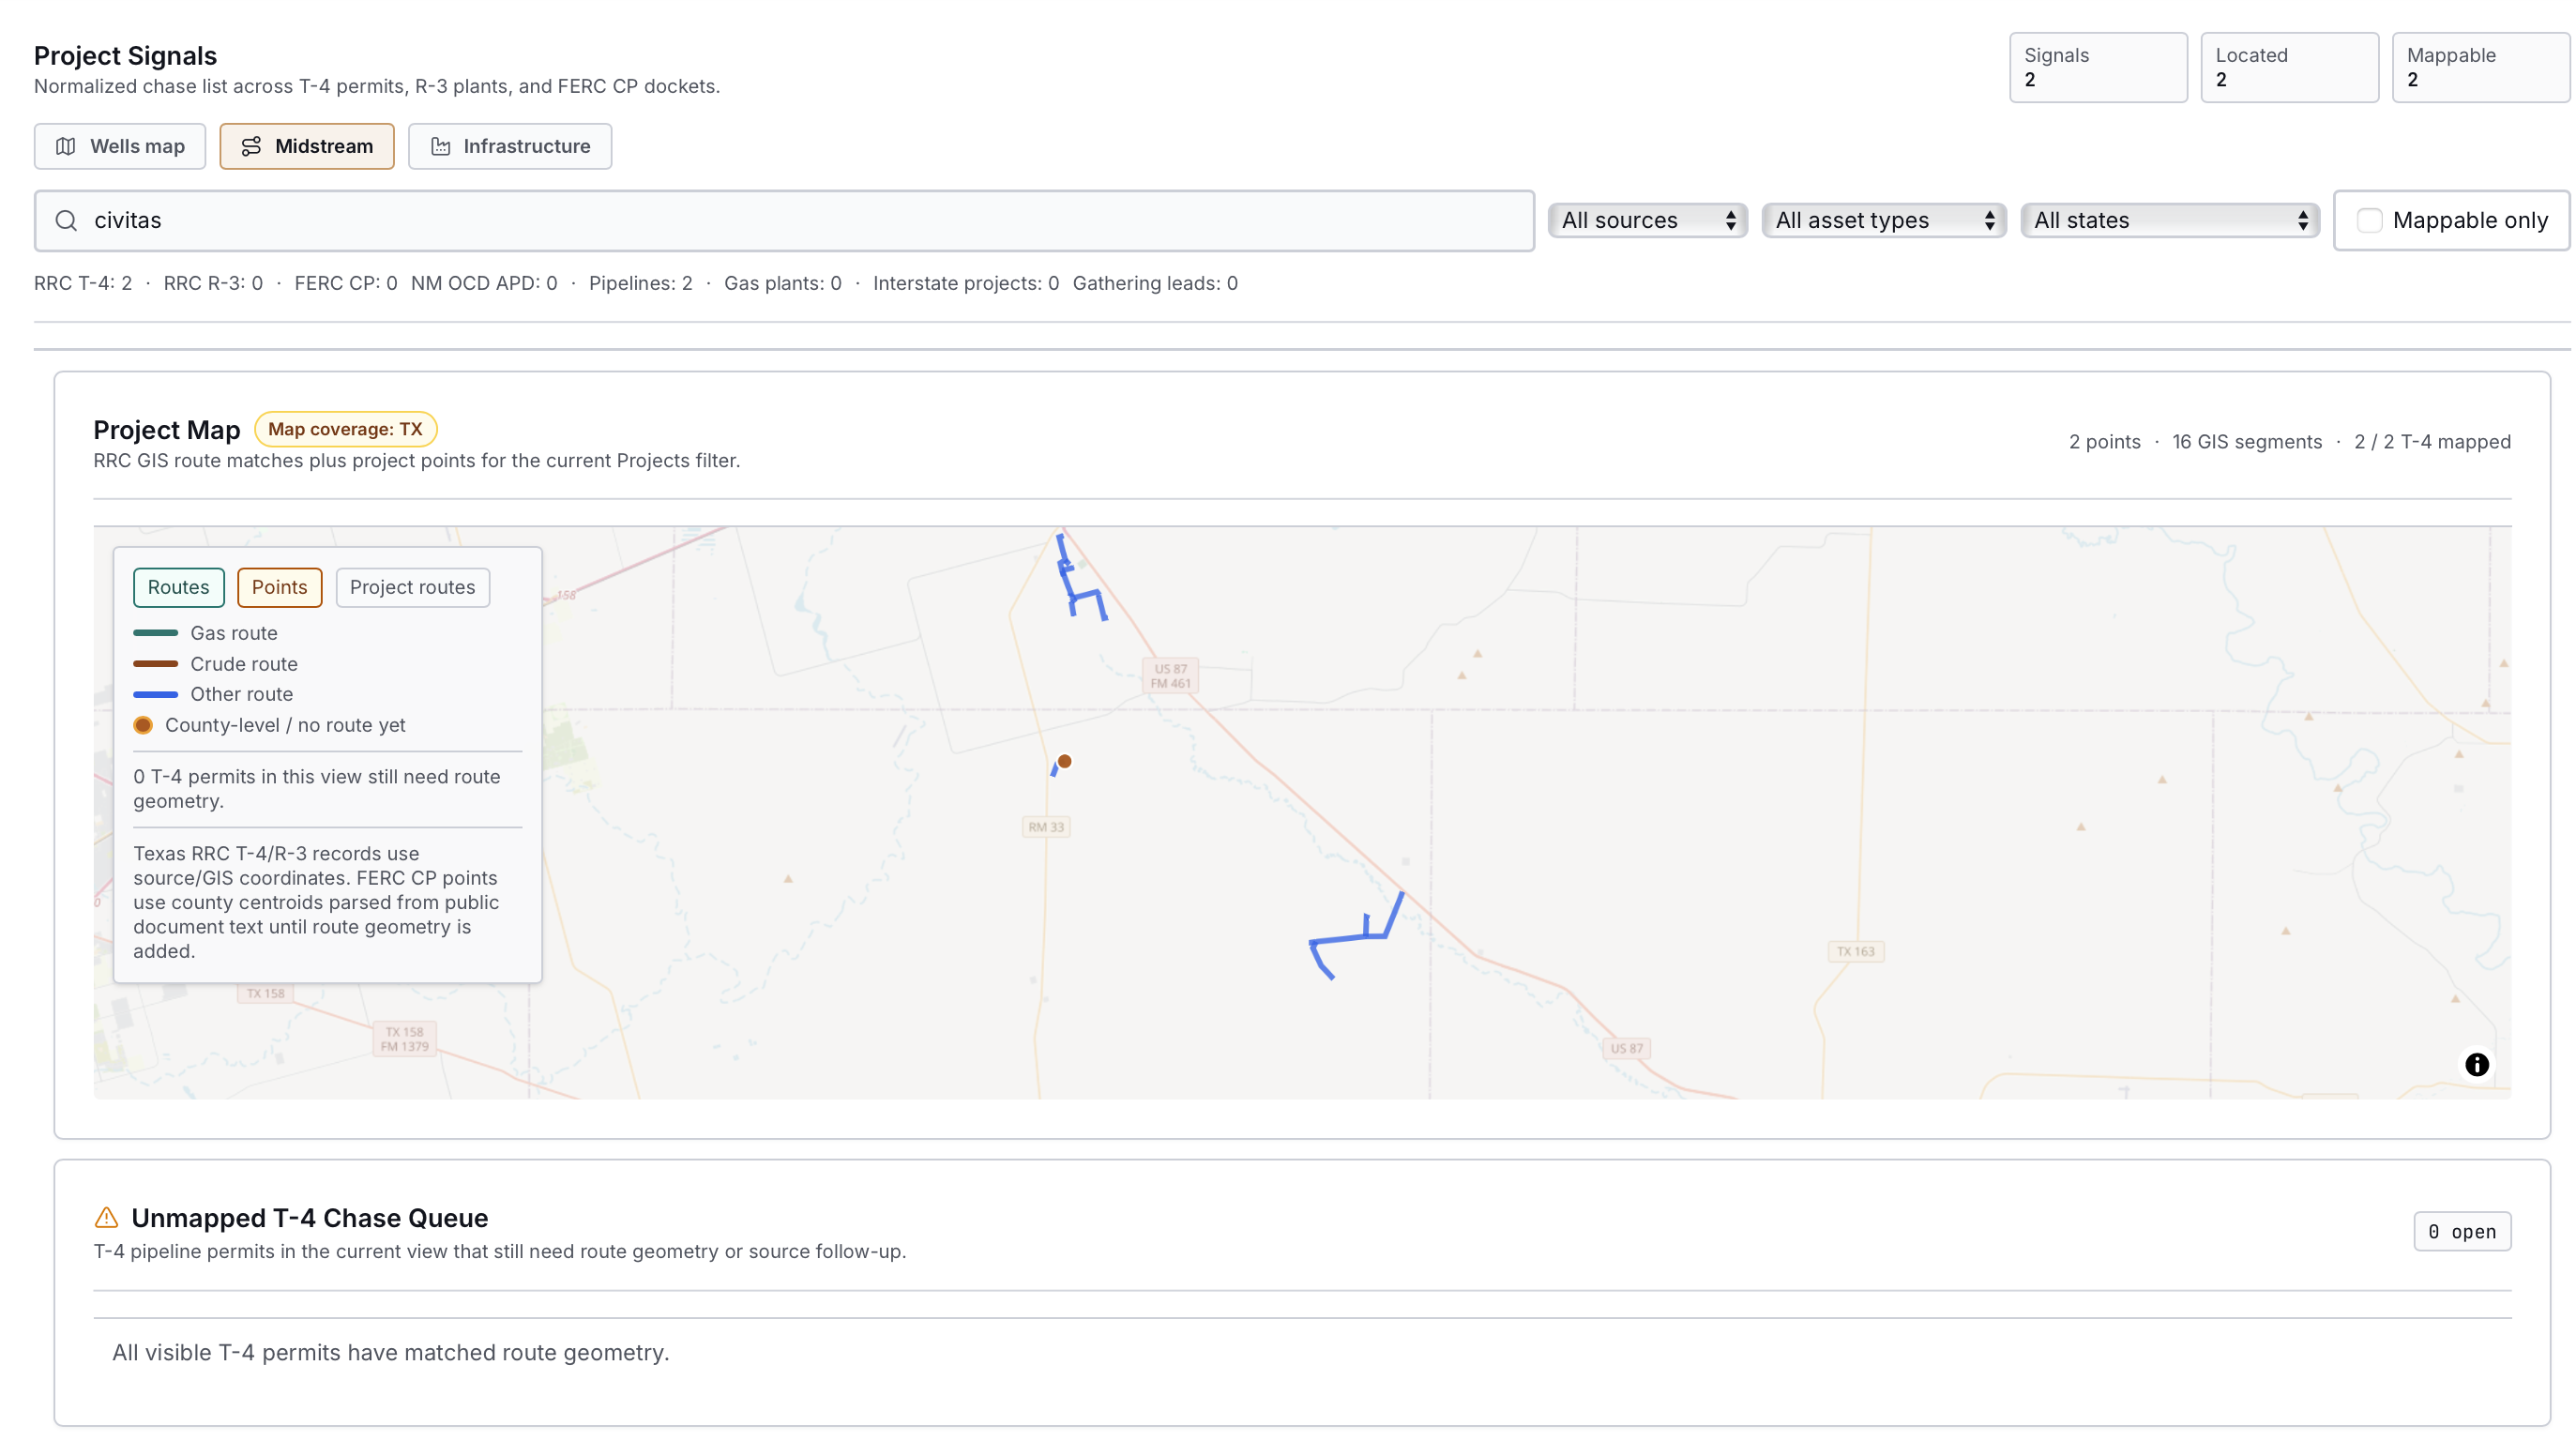Click the search magnifier icon
The height and width of the screenshot is (1441, 2576).
pyautogui.click(x=66, y=220)
